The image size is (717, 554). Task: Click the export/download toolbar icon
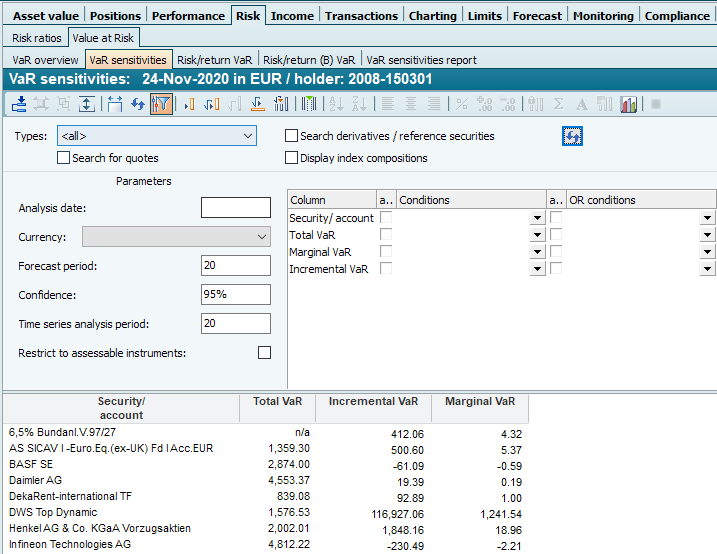tap(18, 104)
